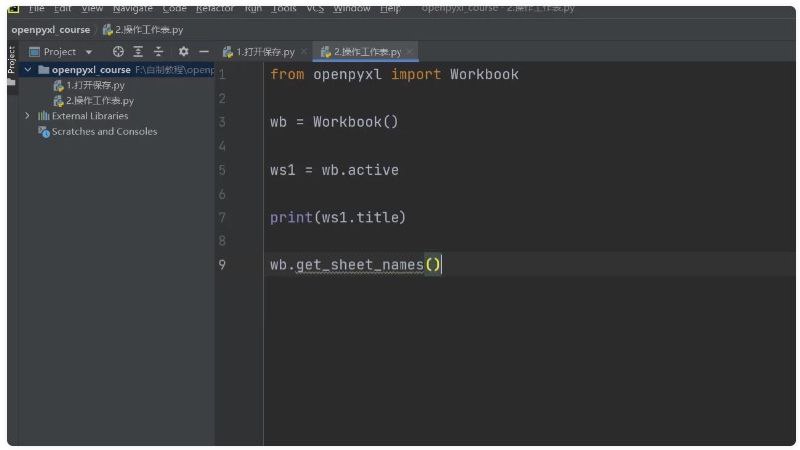Close the 2.操作工作表.py editor tab
The image size is (800, 450).
[x=410, y=52]
